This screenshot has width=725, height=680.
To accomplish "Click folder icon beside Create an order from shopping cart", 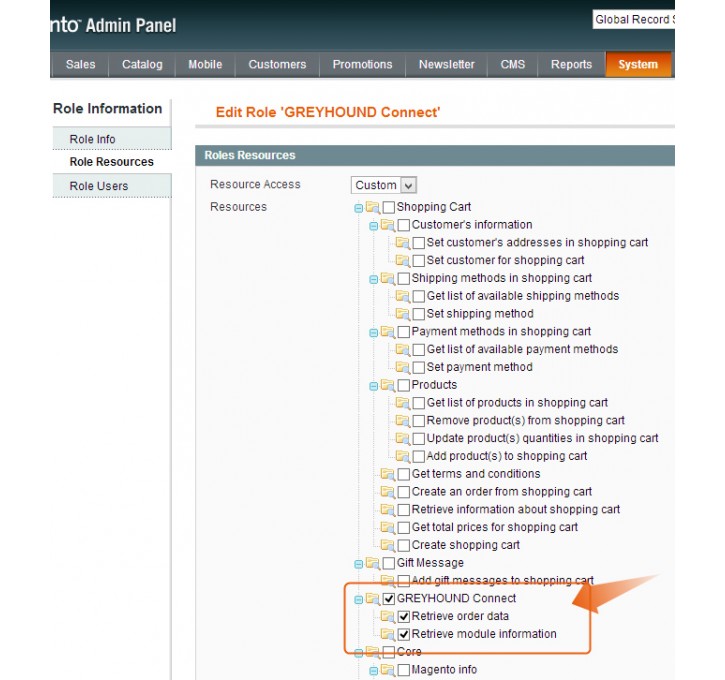I will (x=387, y=492).
